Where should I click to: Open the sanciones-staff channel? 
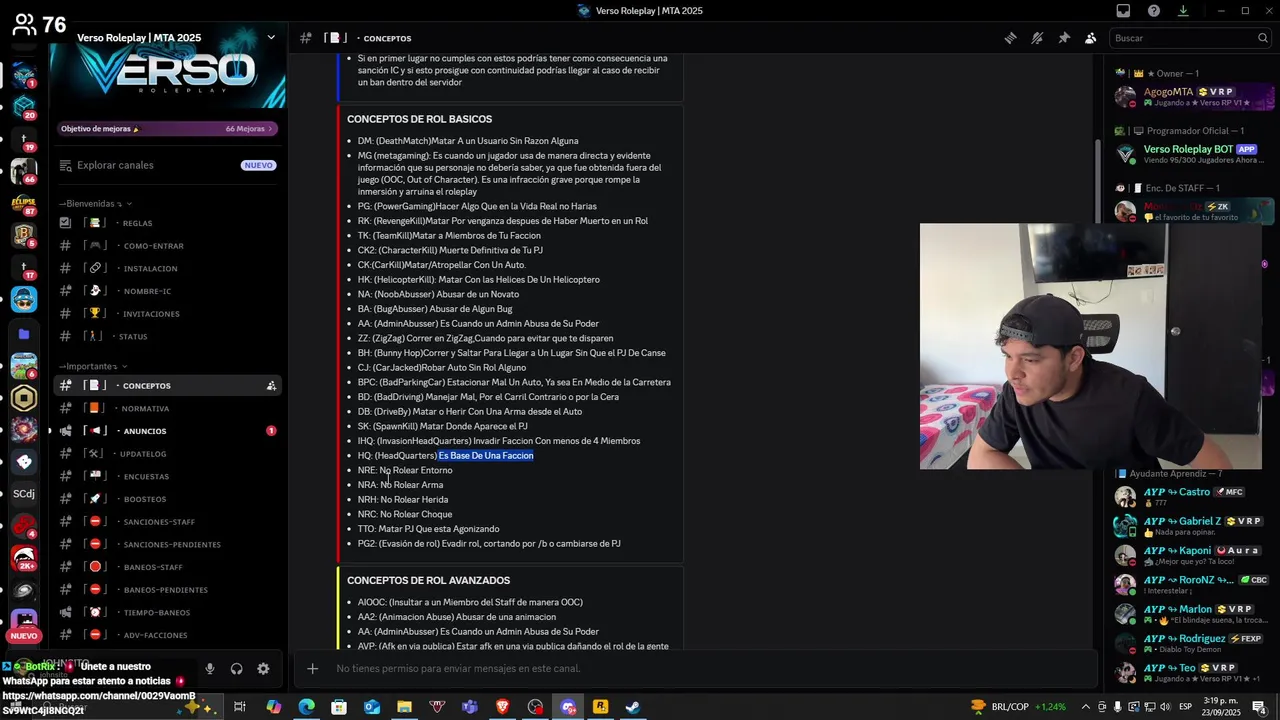pos(167,522)
